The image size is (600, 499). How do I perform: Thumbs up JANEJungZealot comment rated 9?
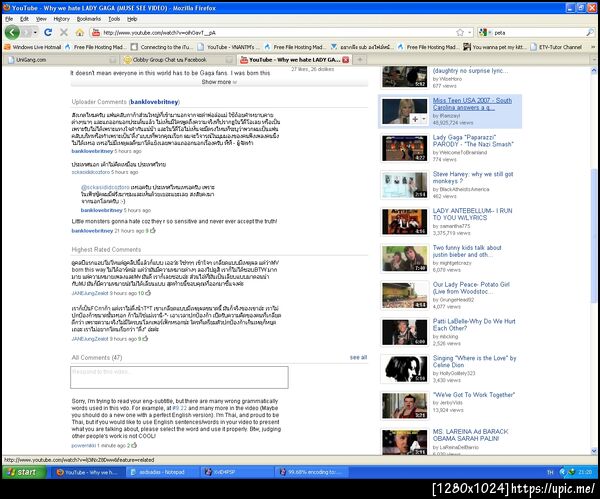tap(145, 339)
